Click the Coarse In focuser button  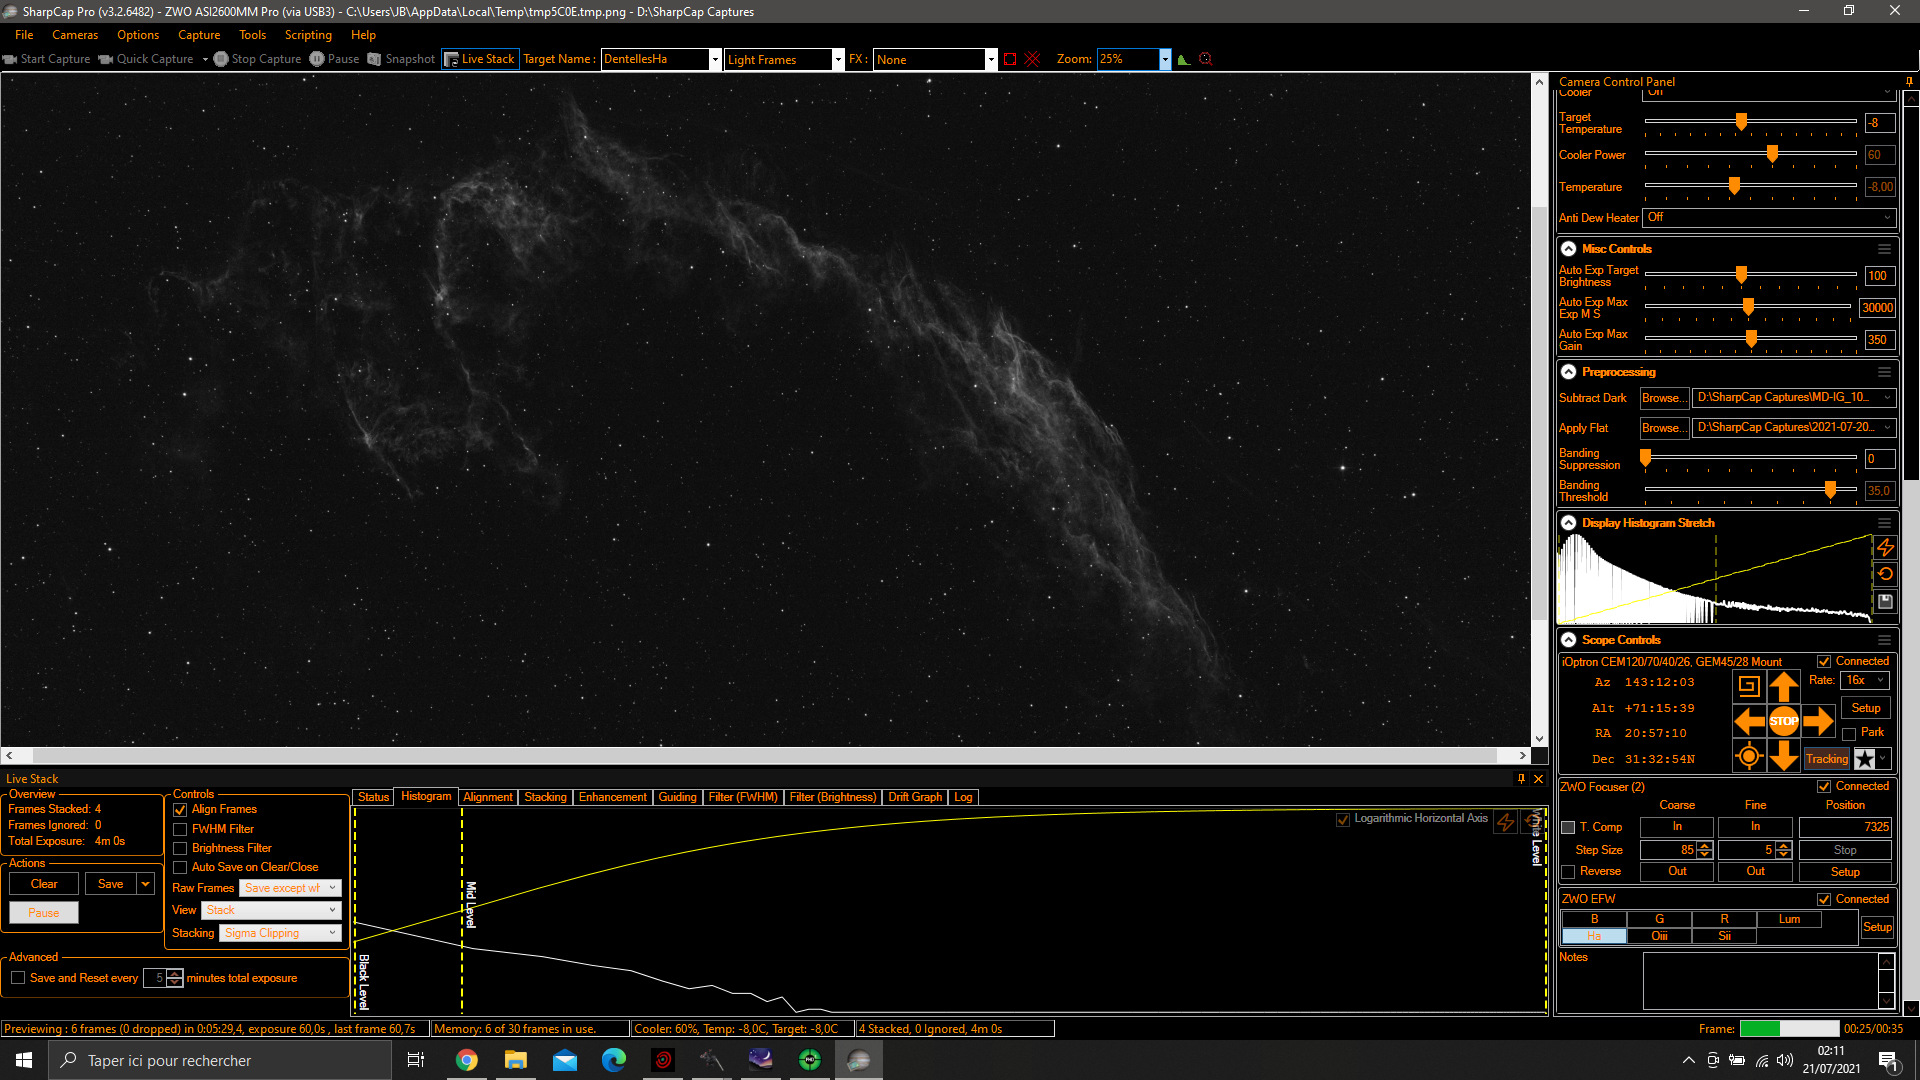[1677, 827]
